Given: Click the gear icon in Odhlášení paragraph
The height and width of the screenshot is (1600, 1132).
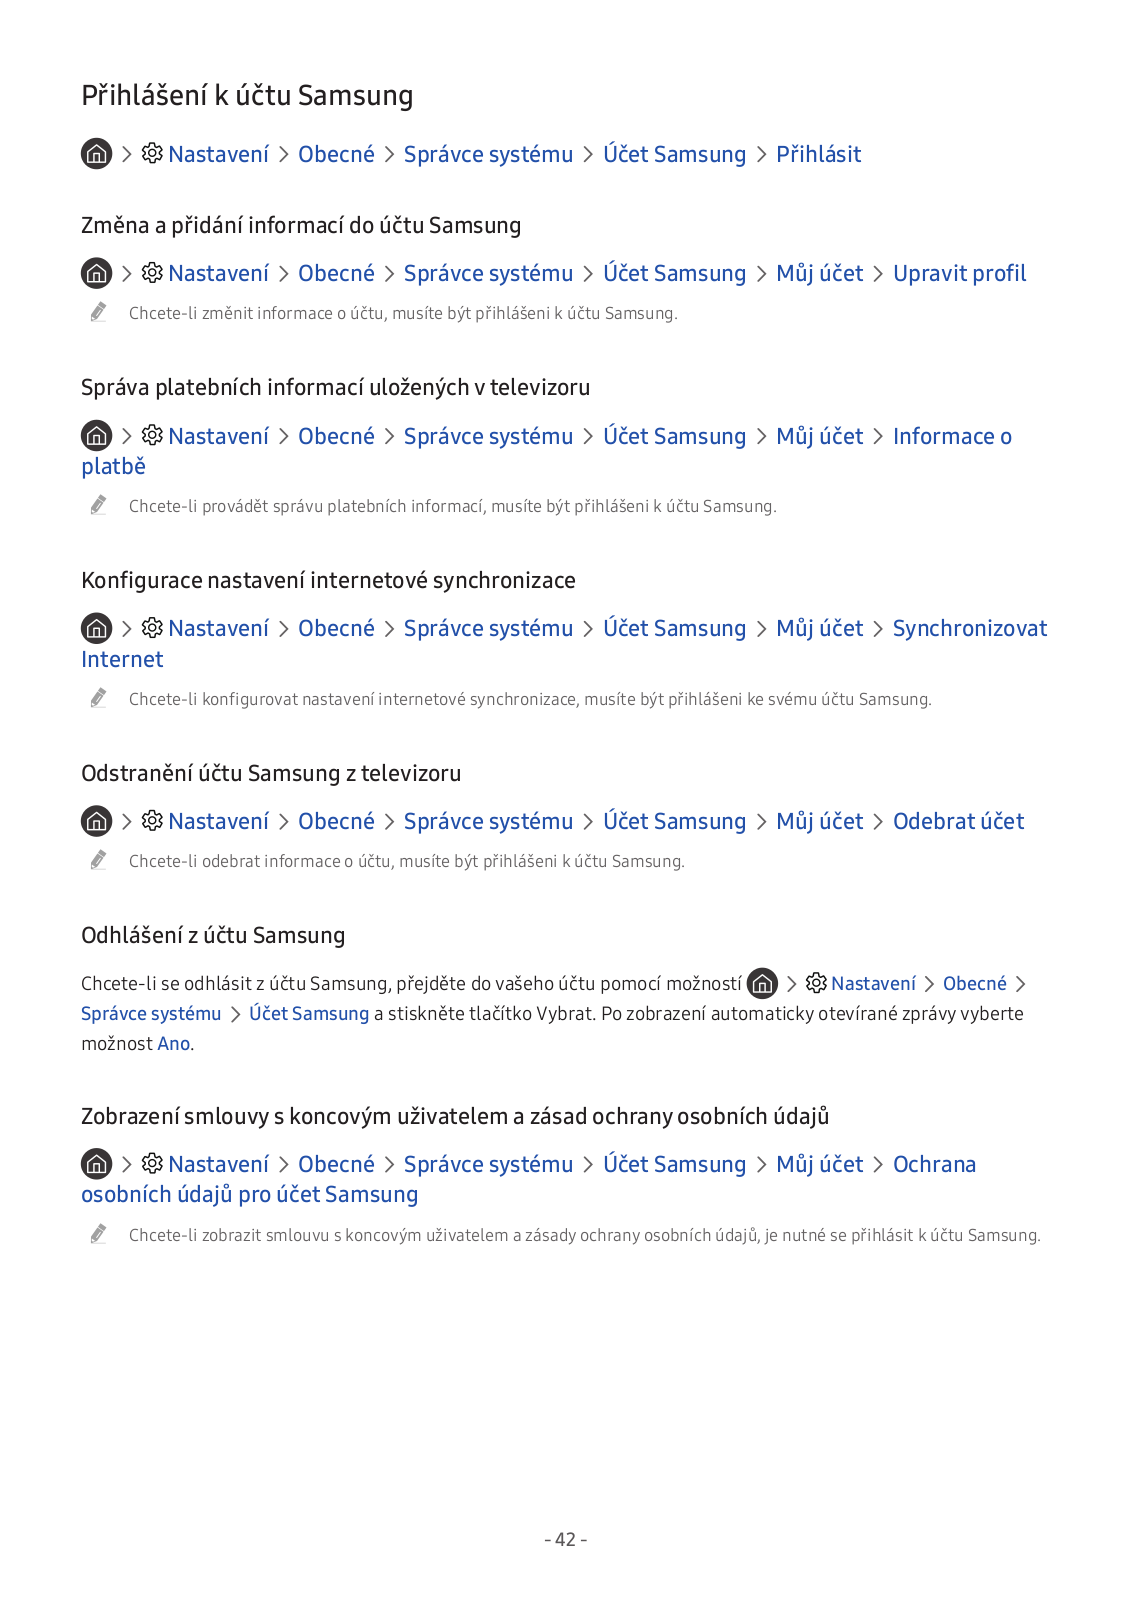Looking at the screenshot, I should pyautogui.click(x=816, y=984).
